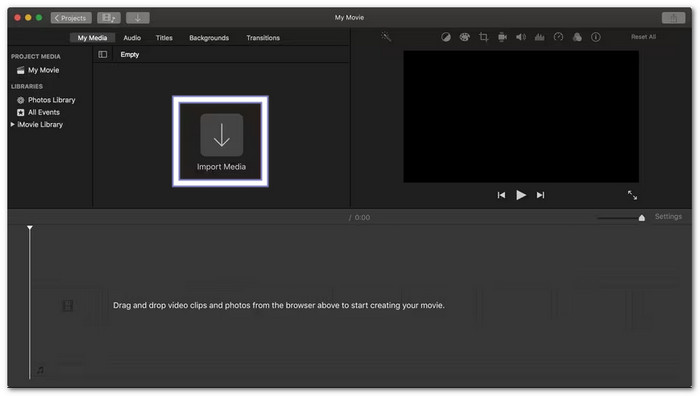Click the Import Media arrow button
This screenshot has height=396, width=700.
coord(221,135)
